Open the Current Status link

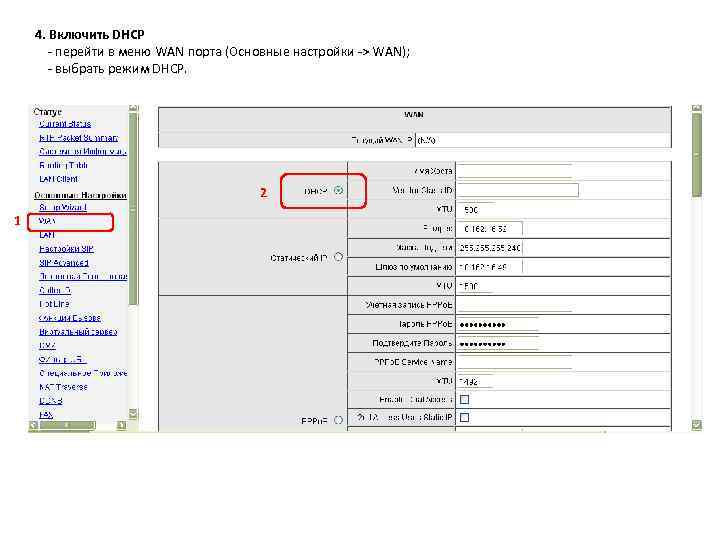tap(65, 124)
